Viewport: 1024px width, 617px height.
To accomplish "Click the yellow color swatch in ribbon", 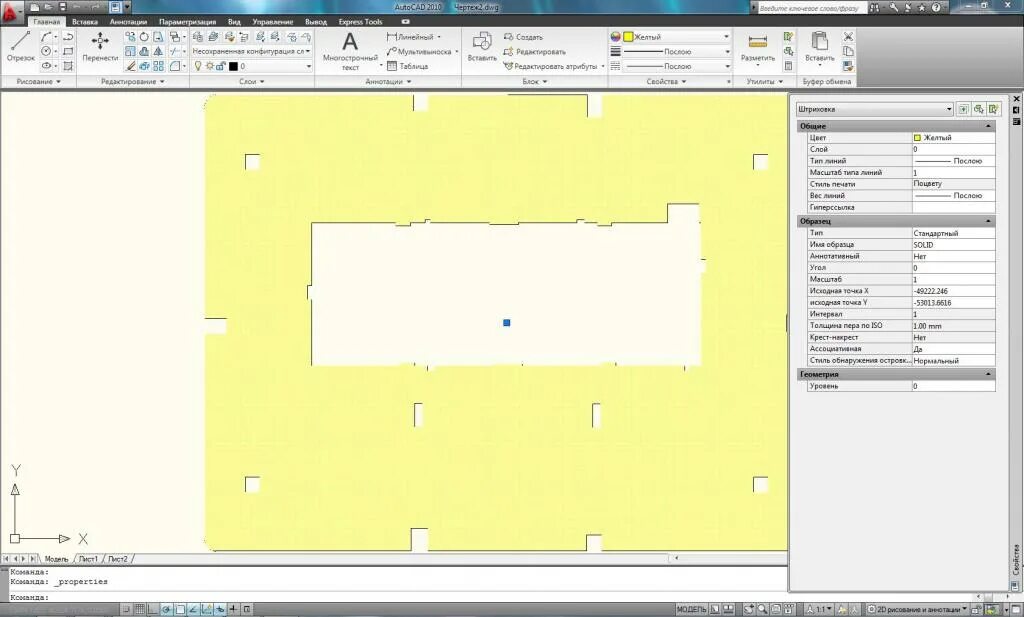I will [628, 37].
